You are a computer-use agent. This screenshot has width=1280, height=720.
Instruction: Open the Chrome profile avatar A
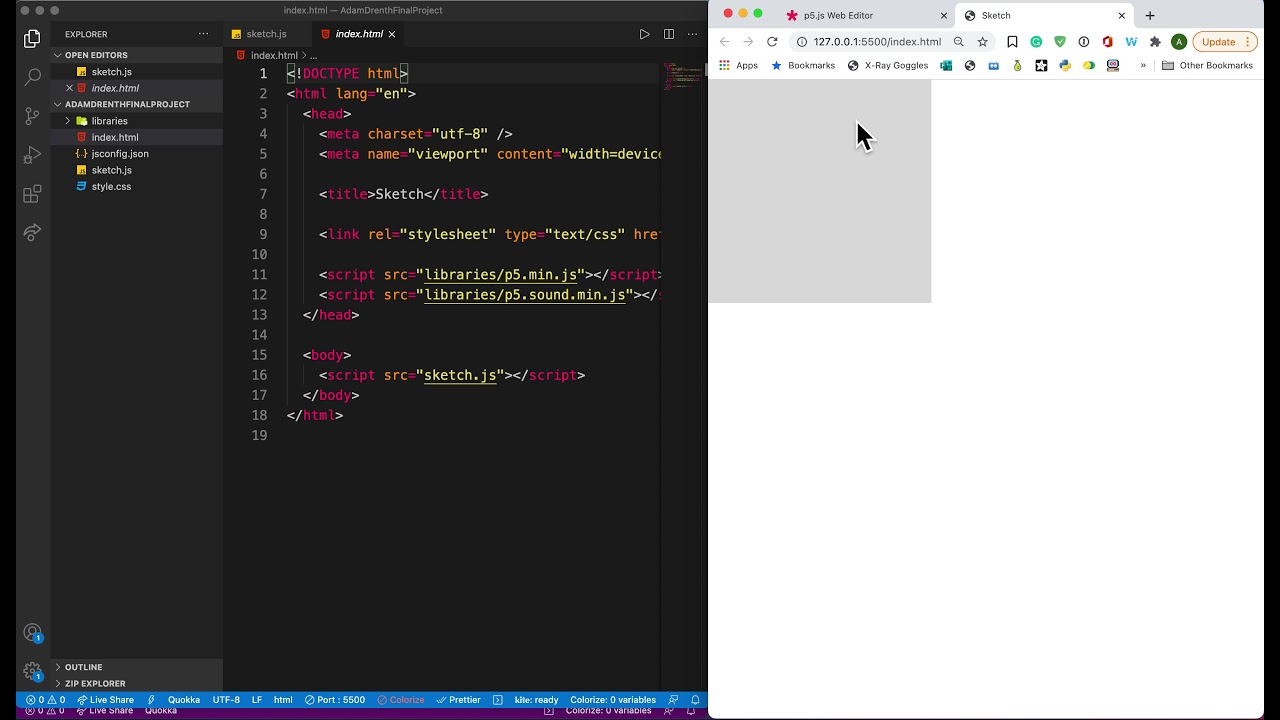(1179, 42)
